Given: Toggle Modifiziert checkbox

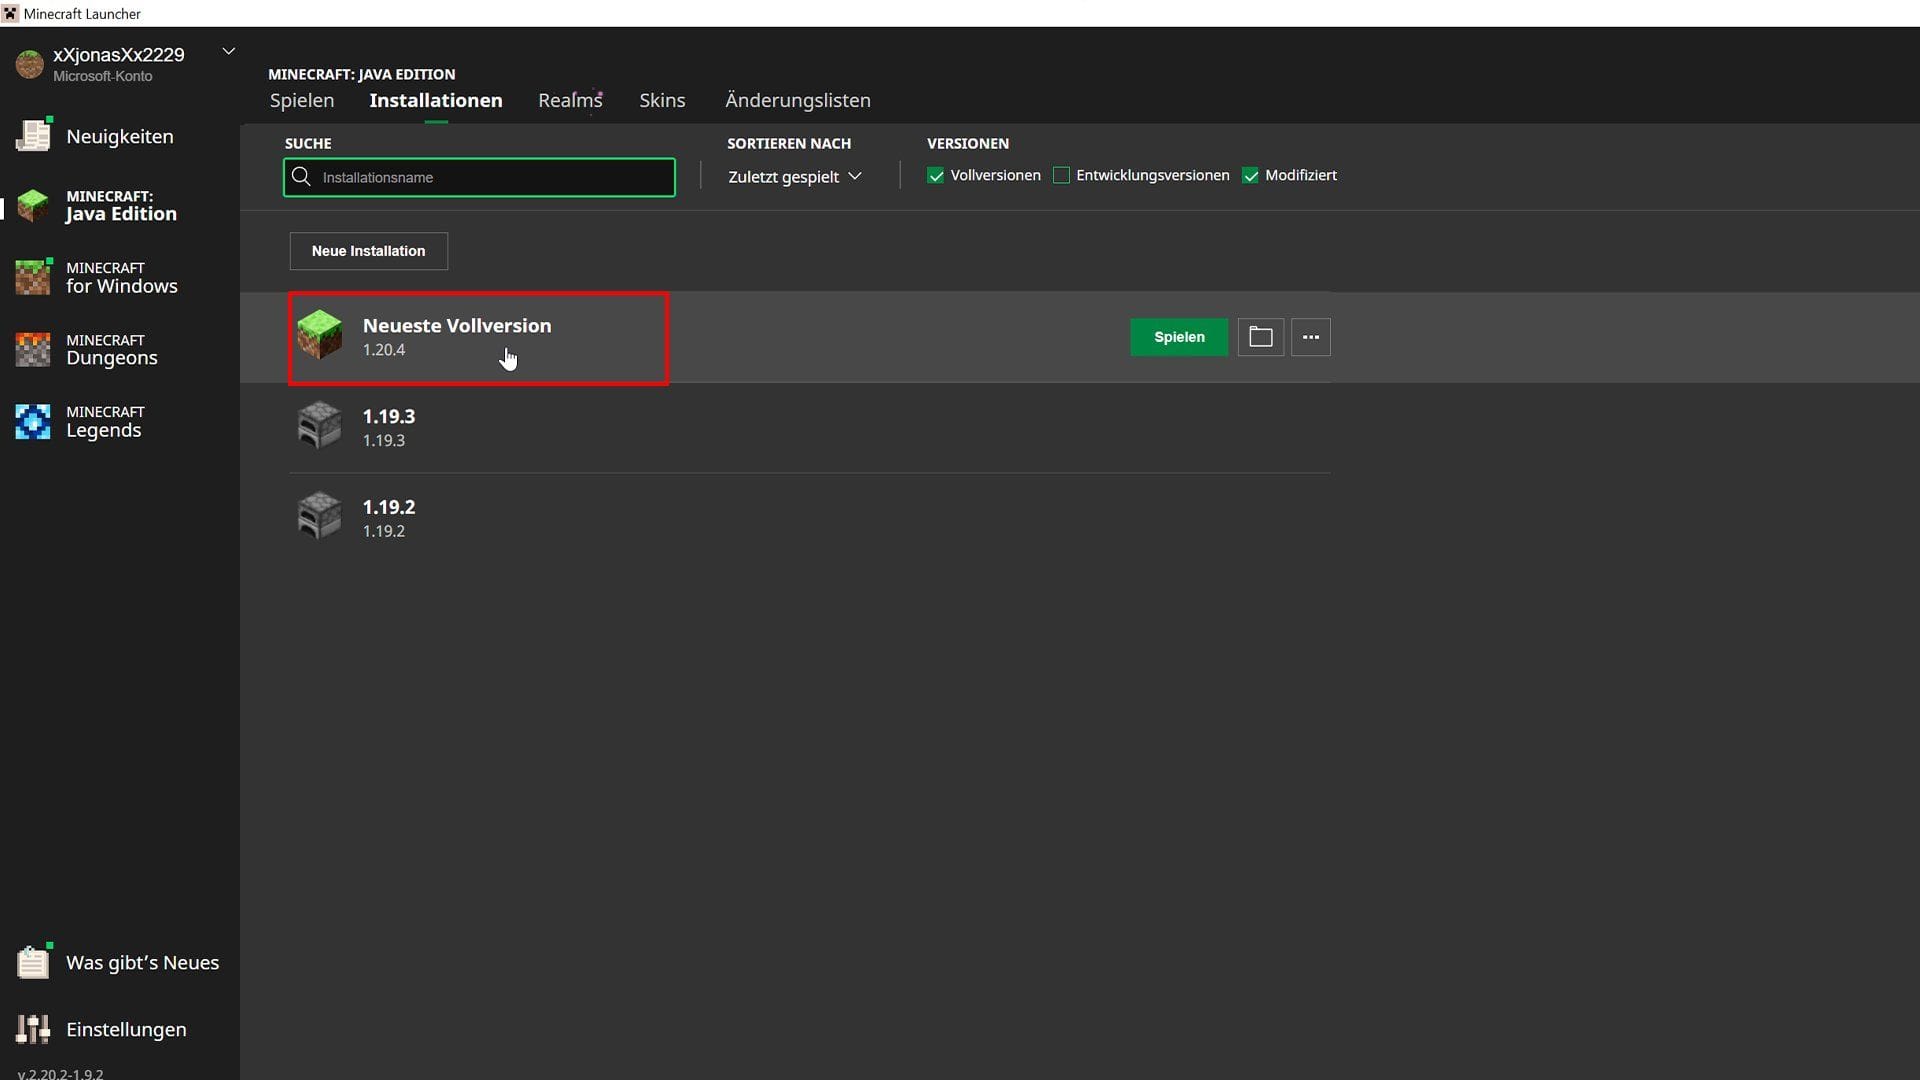Looking at the screenshot, I should (x=1250, y=176).
